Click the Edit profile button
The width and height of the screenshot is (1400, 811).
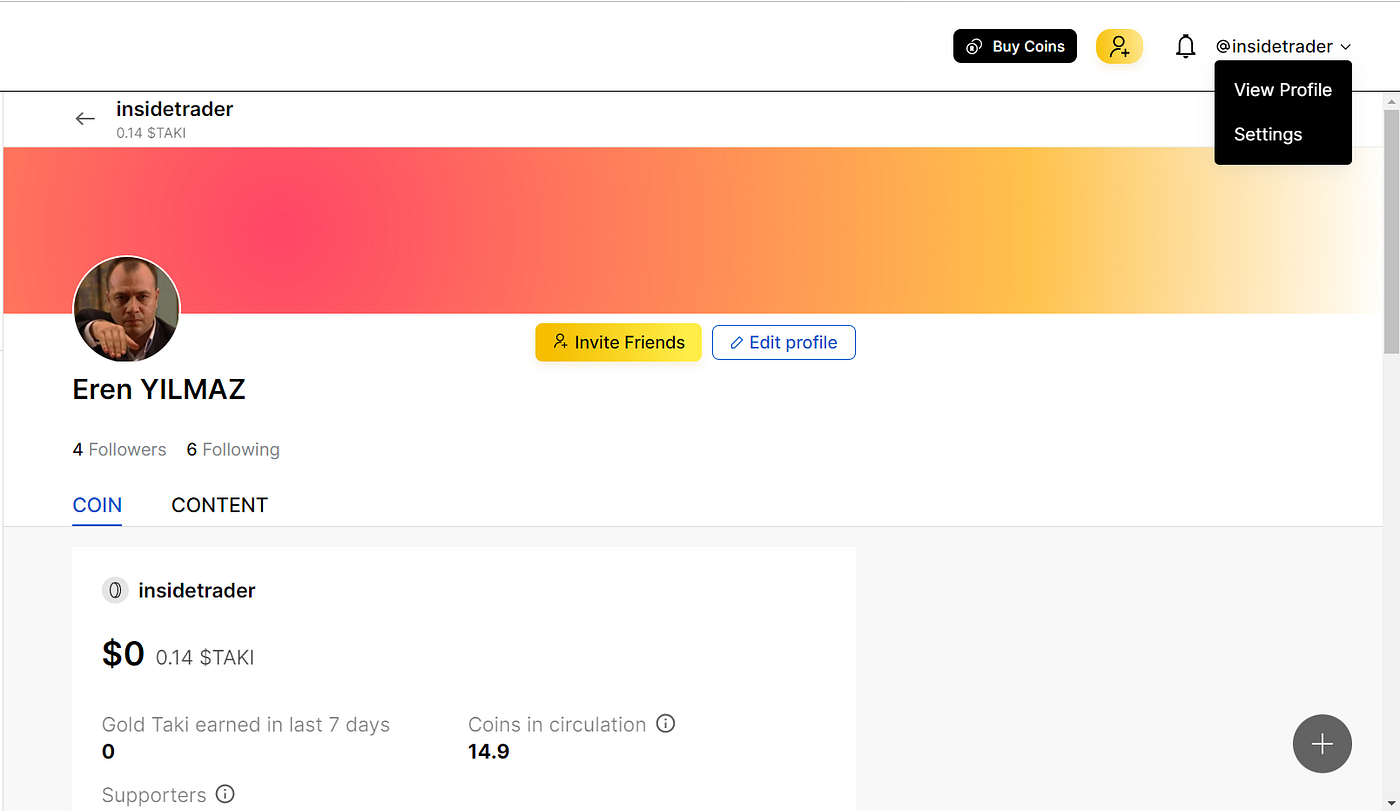coord(783,342)
